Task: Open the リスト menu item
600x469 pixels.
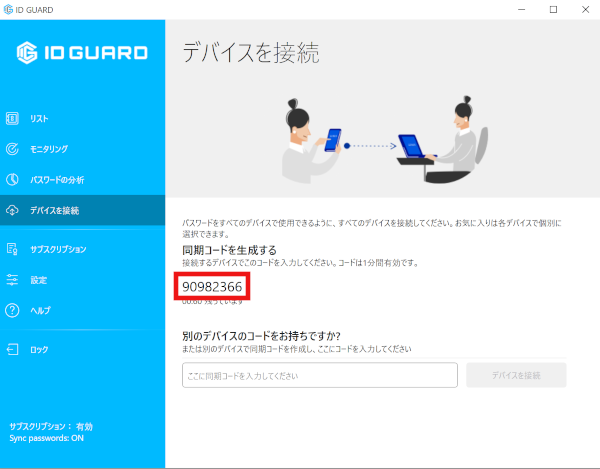Action: coord(82,119)
